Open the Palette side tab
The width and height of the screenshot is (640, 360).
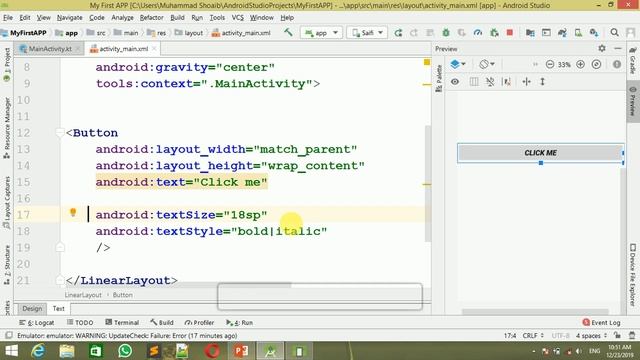pyautogui.click(x=439, y=78)
